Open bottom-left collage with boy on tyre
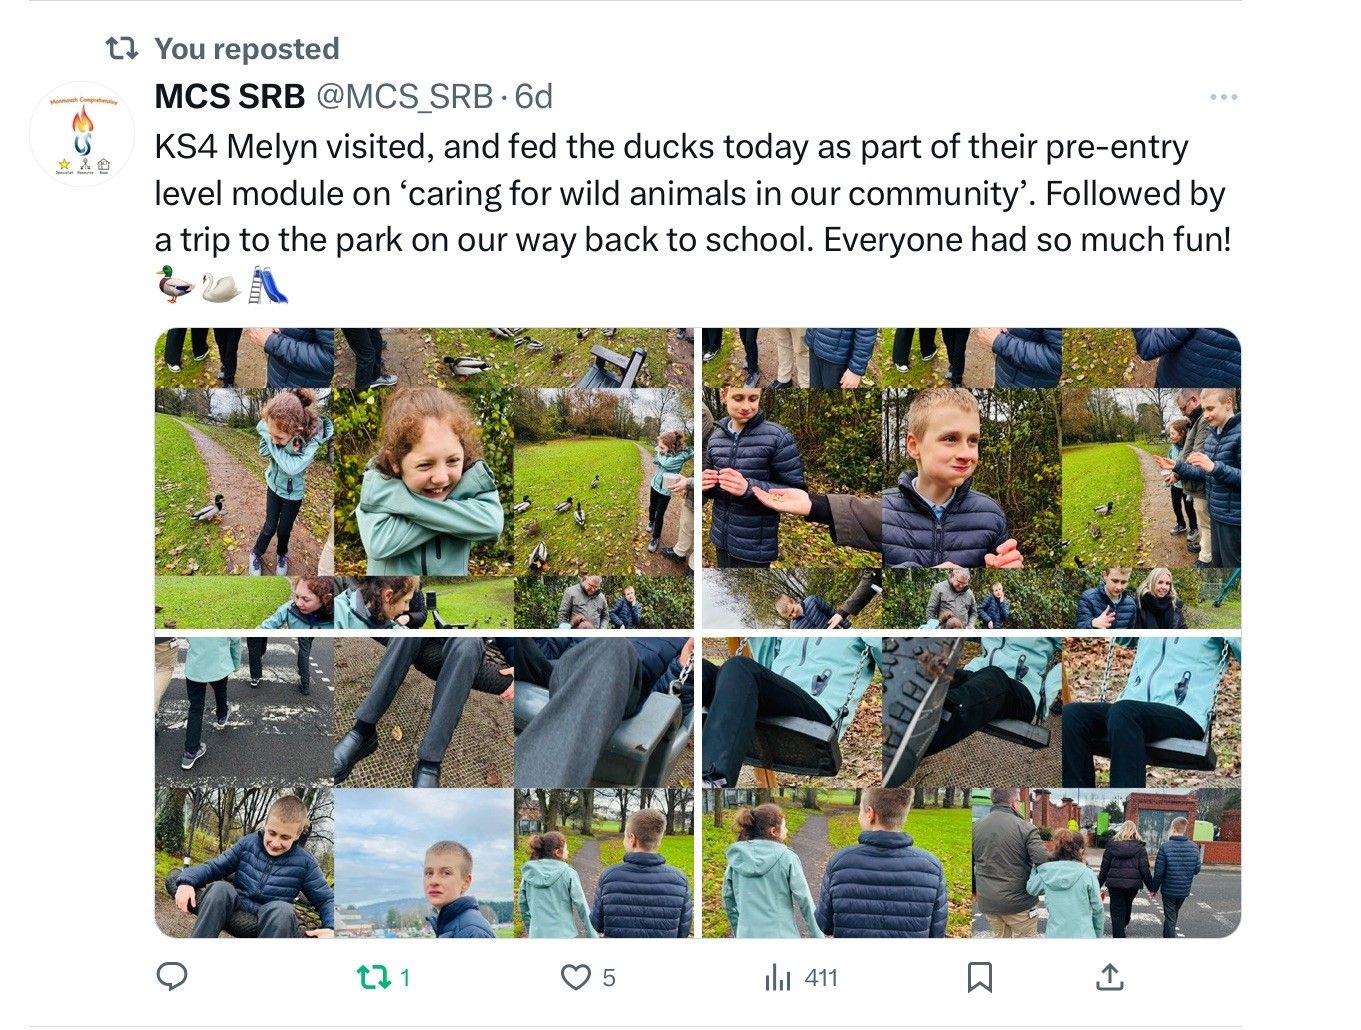Image resolution: width=1361 pixels, height=1030 pixels. tap(424, 788)
